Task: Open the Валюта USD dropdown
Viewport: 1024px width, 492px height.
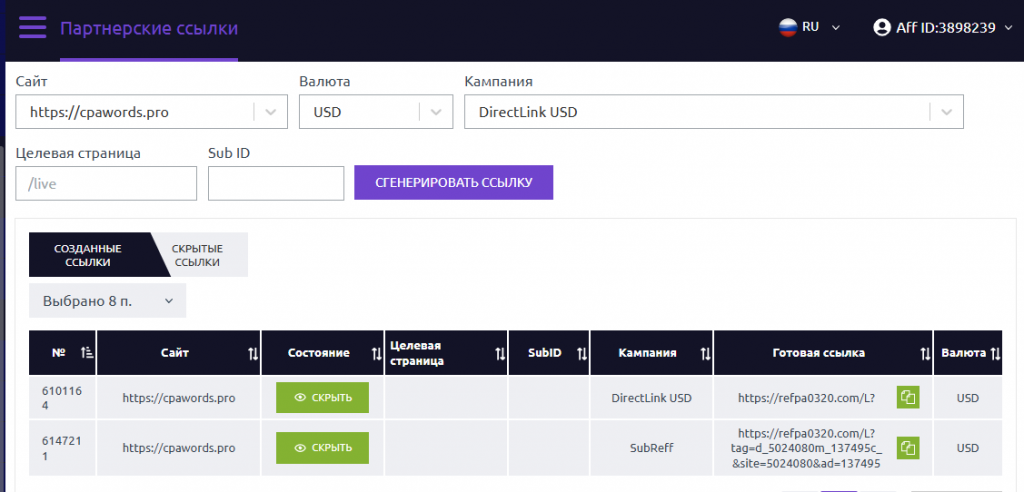Action: click(x=436, y=112)
